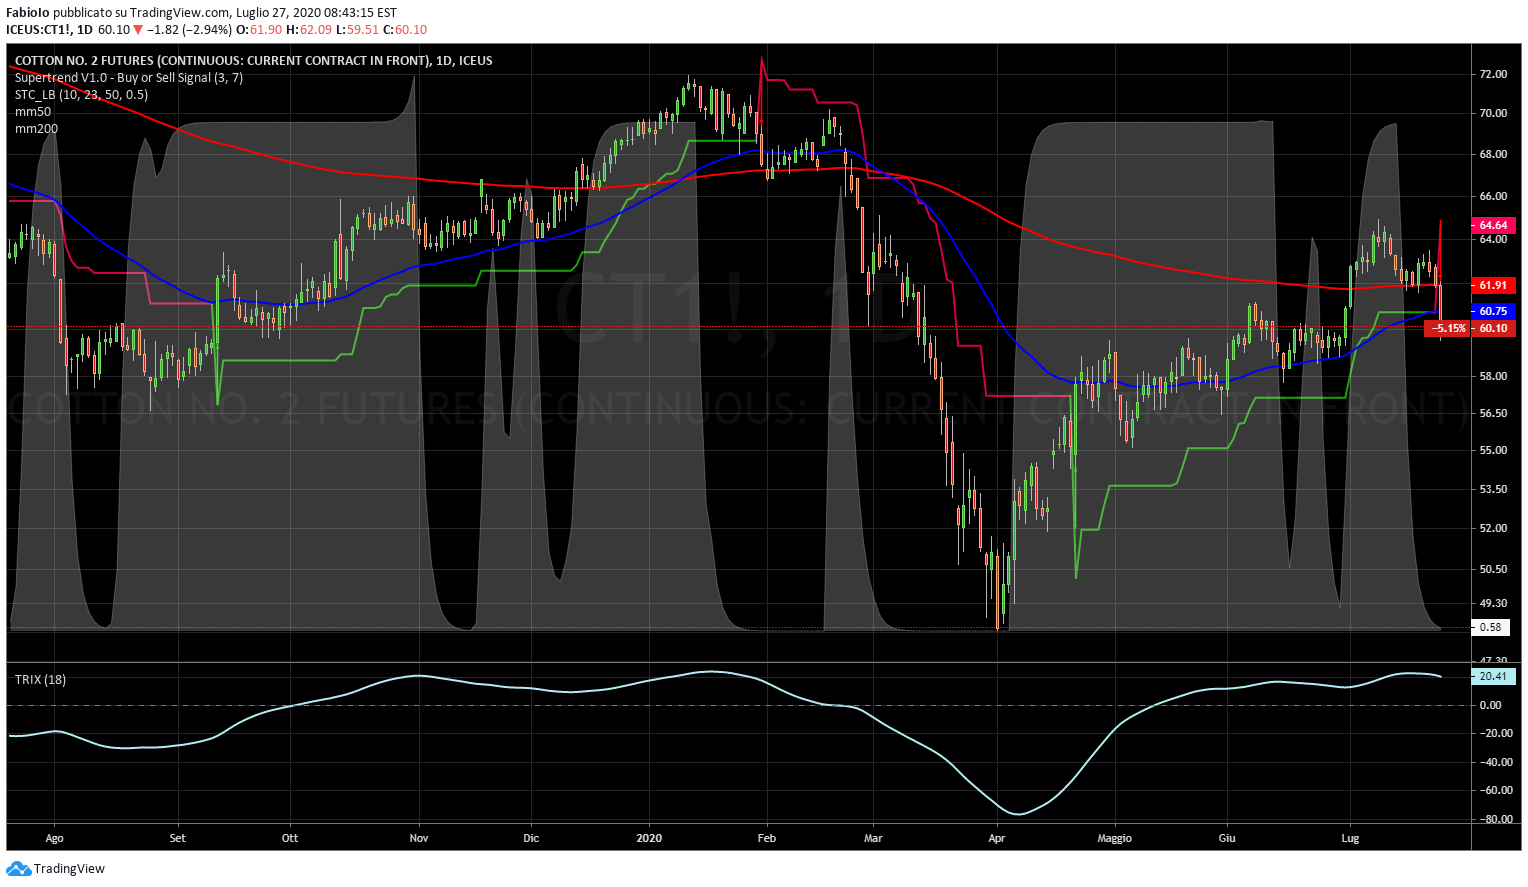Screen dimensions: 1528x887
Task: Click the Giu month label on time axis
Action: (x=1227, y=838)
